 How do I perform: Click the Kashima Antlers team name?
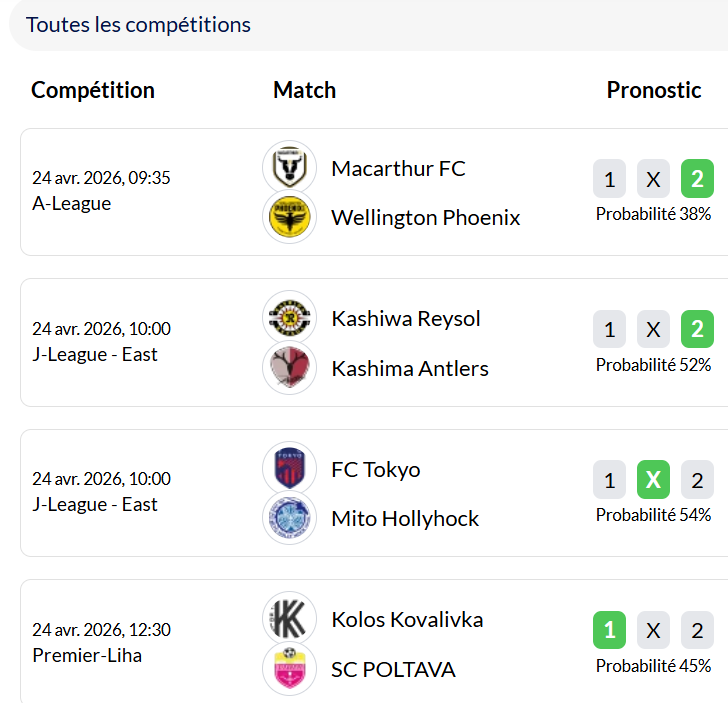tap(410, 368)
